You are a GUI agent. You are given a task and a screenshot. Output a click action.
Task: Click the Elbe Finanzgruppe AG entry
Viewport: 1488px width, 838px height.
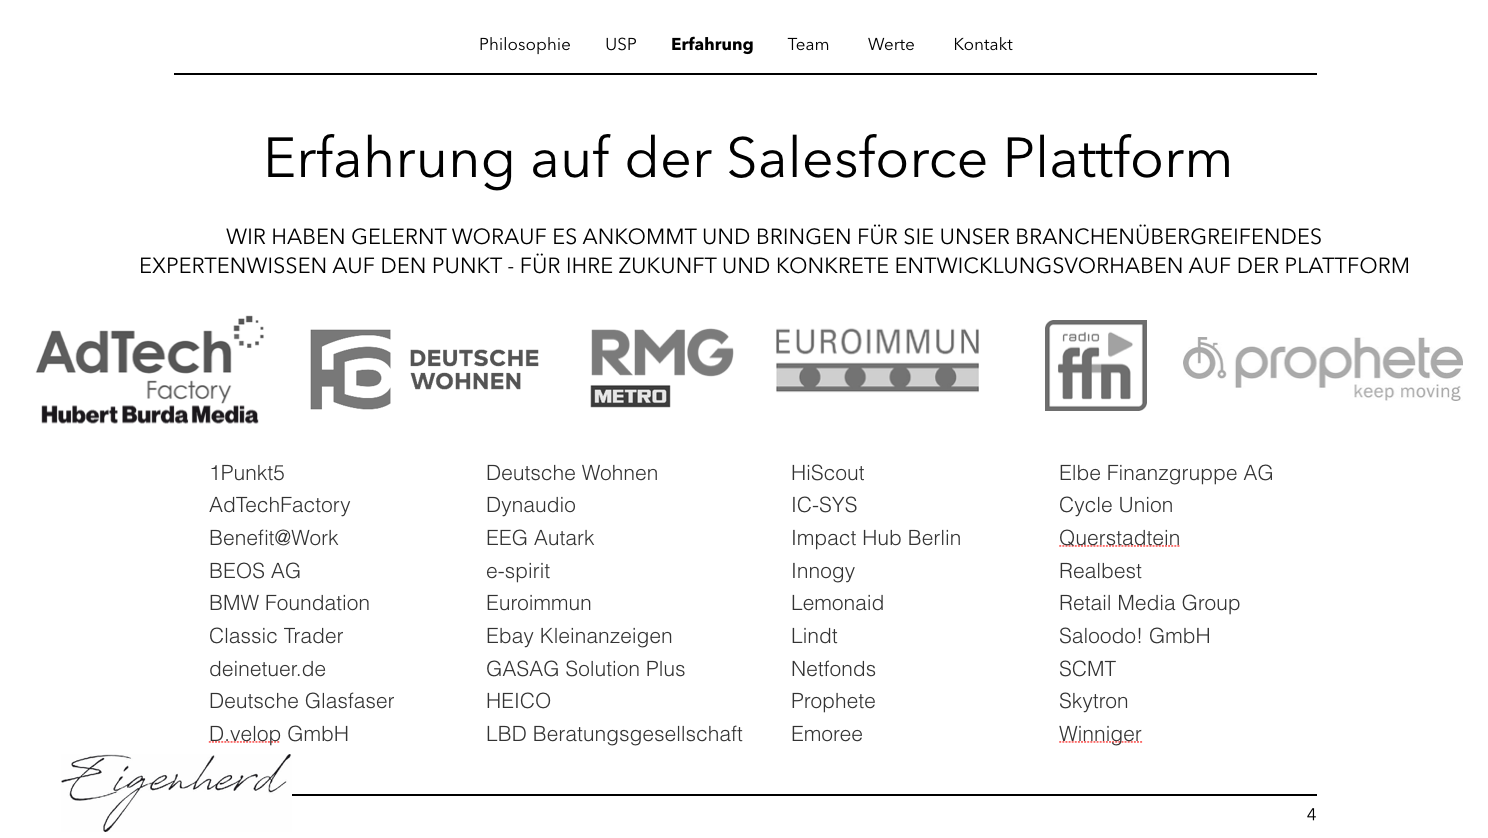point(1165,473)
